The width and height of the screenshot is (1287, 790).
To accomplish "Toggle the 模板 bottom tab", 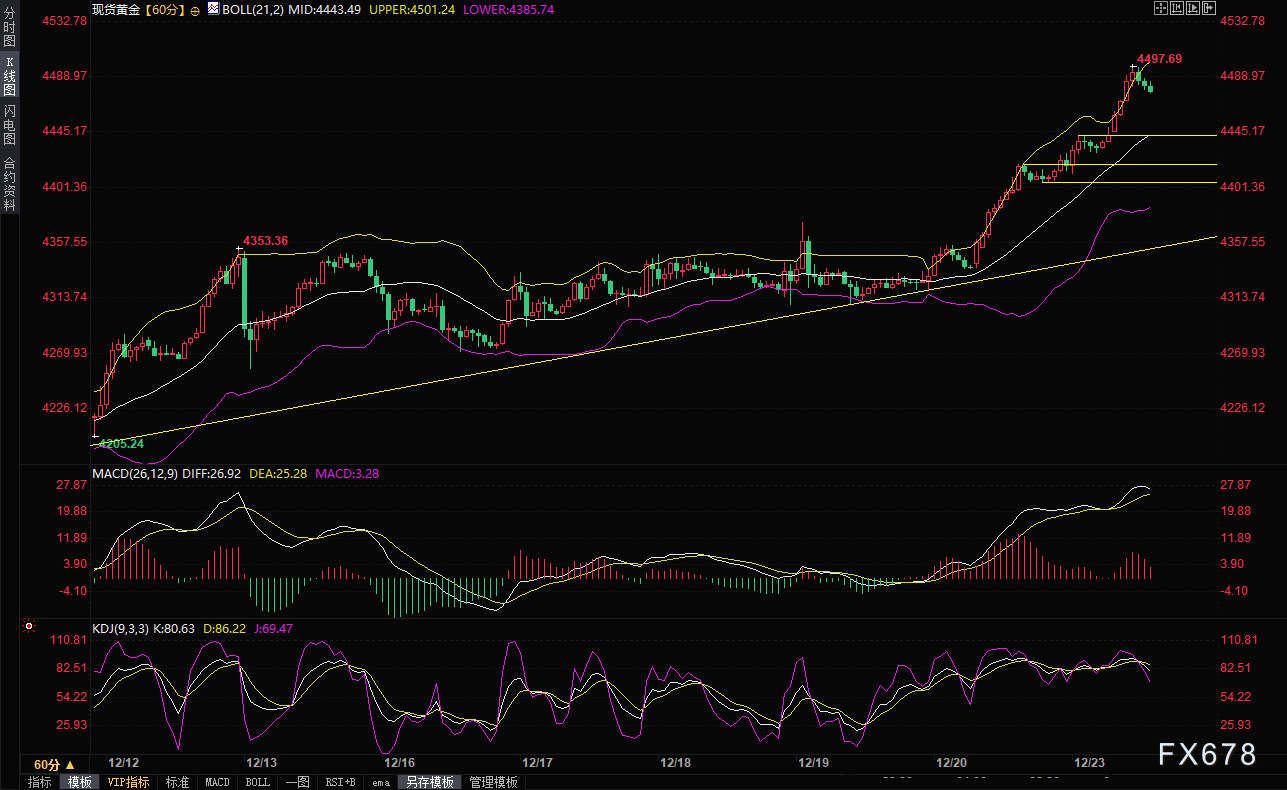I will (80, 782).
